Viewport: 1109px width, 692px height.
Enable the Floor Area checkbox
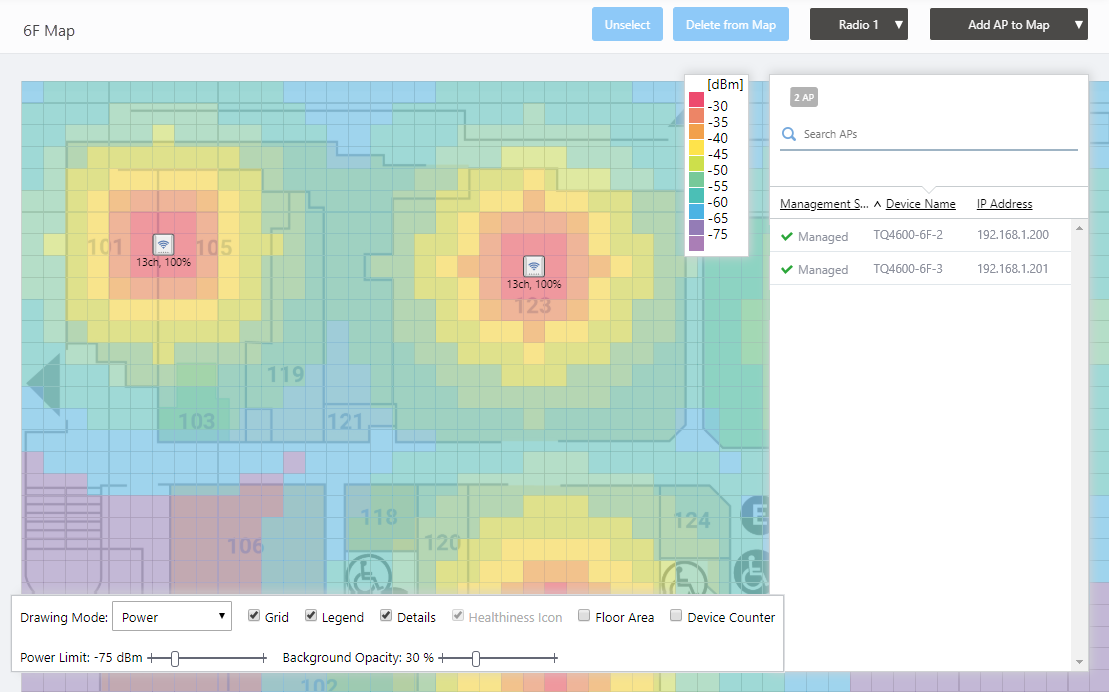tap(584, 617)
